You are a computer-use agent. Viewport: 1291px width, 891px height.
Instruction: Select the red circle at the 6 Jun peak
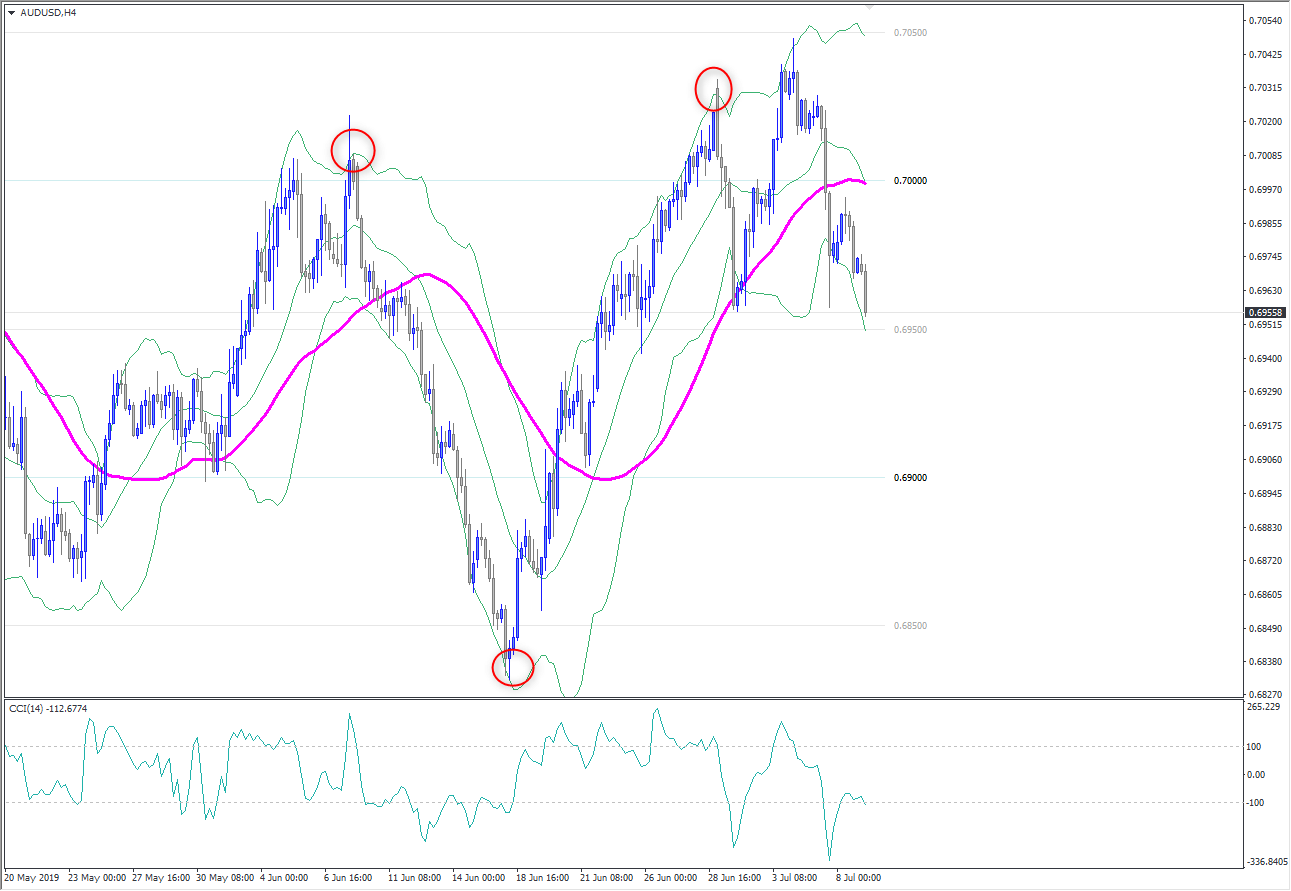point(353,150)
